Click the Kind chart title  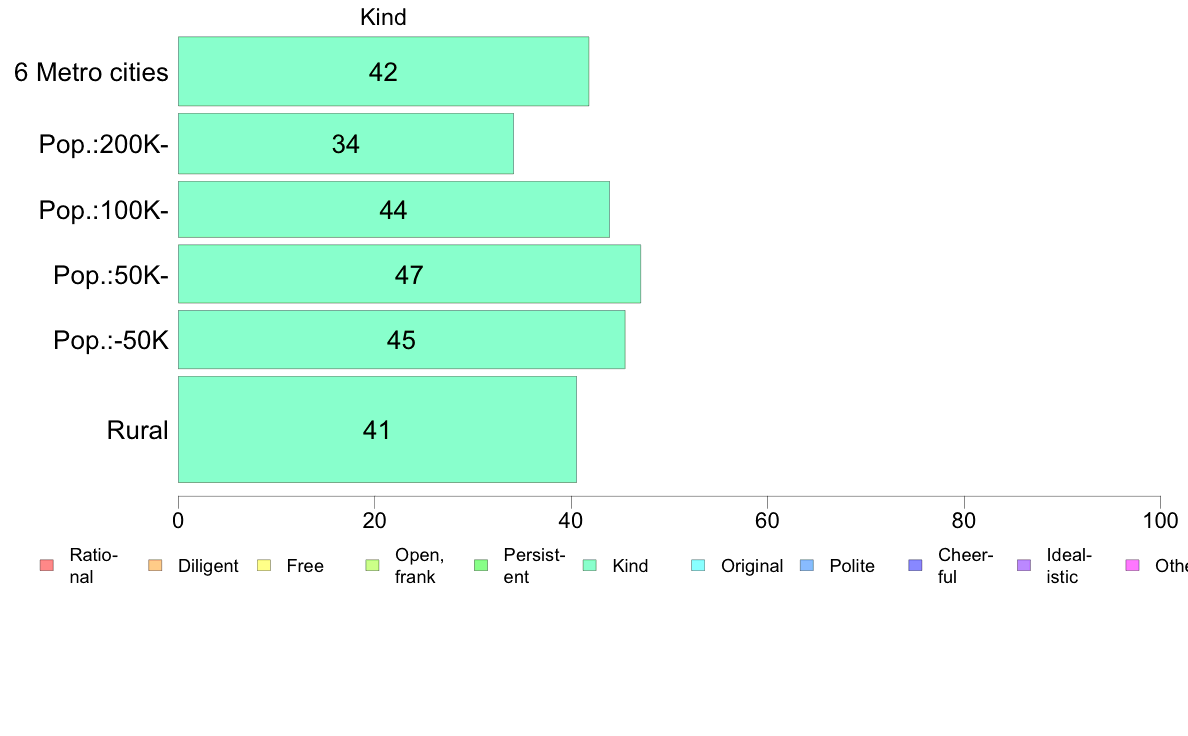pyautogui.click(x=383, y=17)
